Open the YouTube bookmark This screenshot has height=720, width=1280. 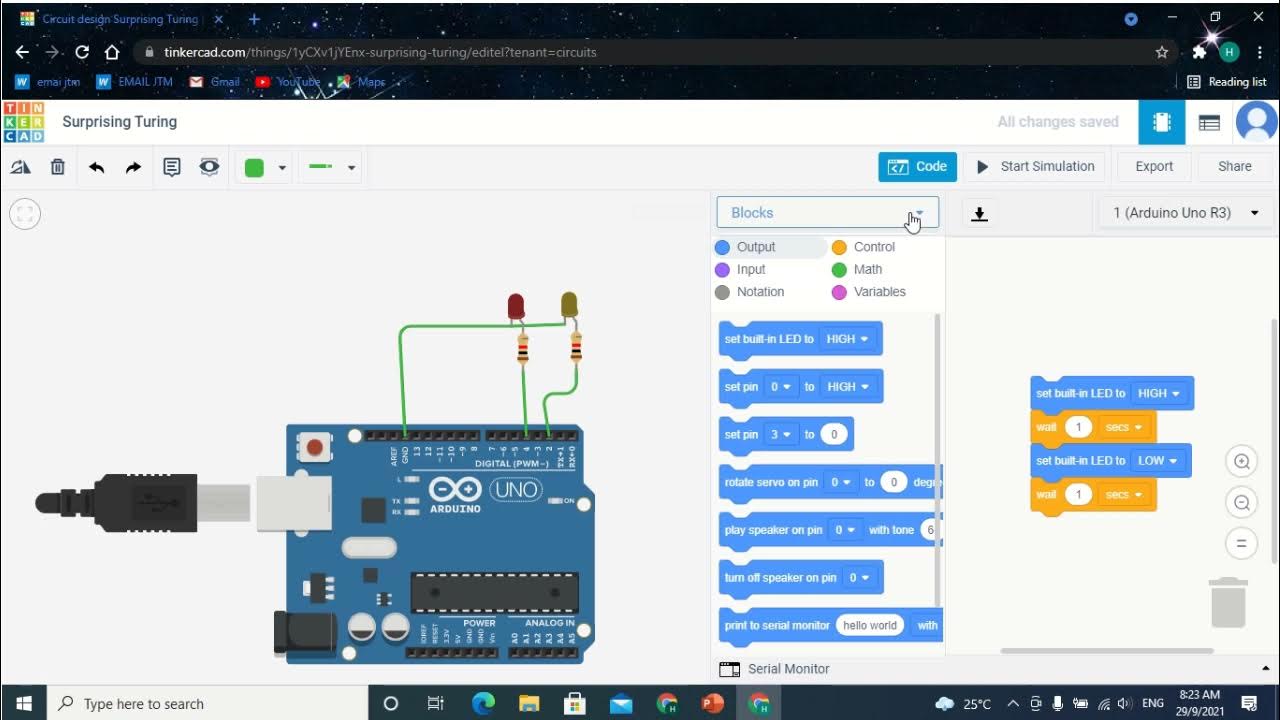click(288, 82)
